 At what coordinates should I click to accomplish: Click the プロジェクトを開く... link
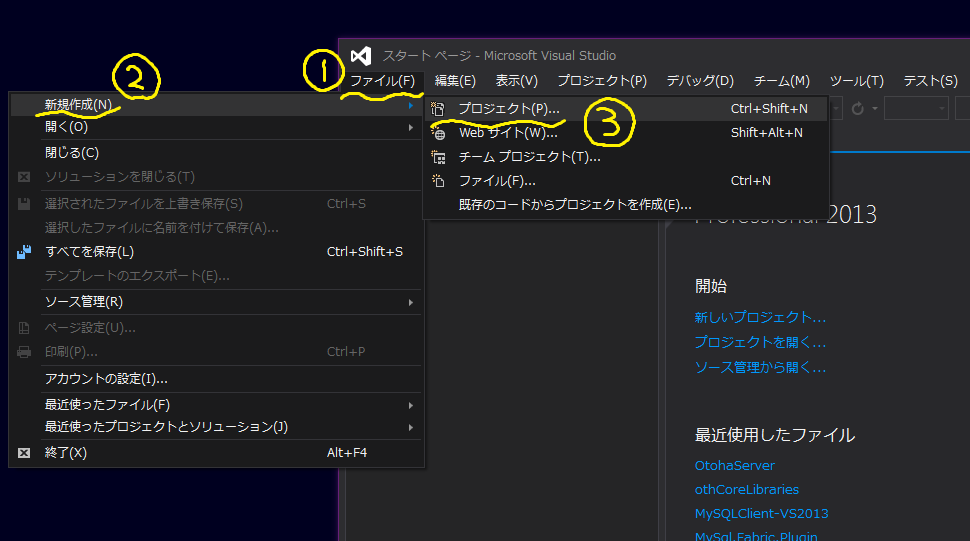coord(760,343)
